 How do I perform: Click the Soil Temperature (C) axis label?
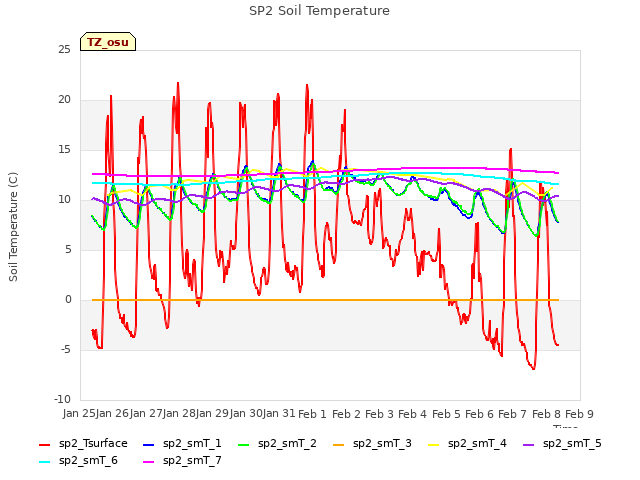click(13, 227)
